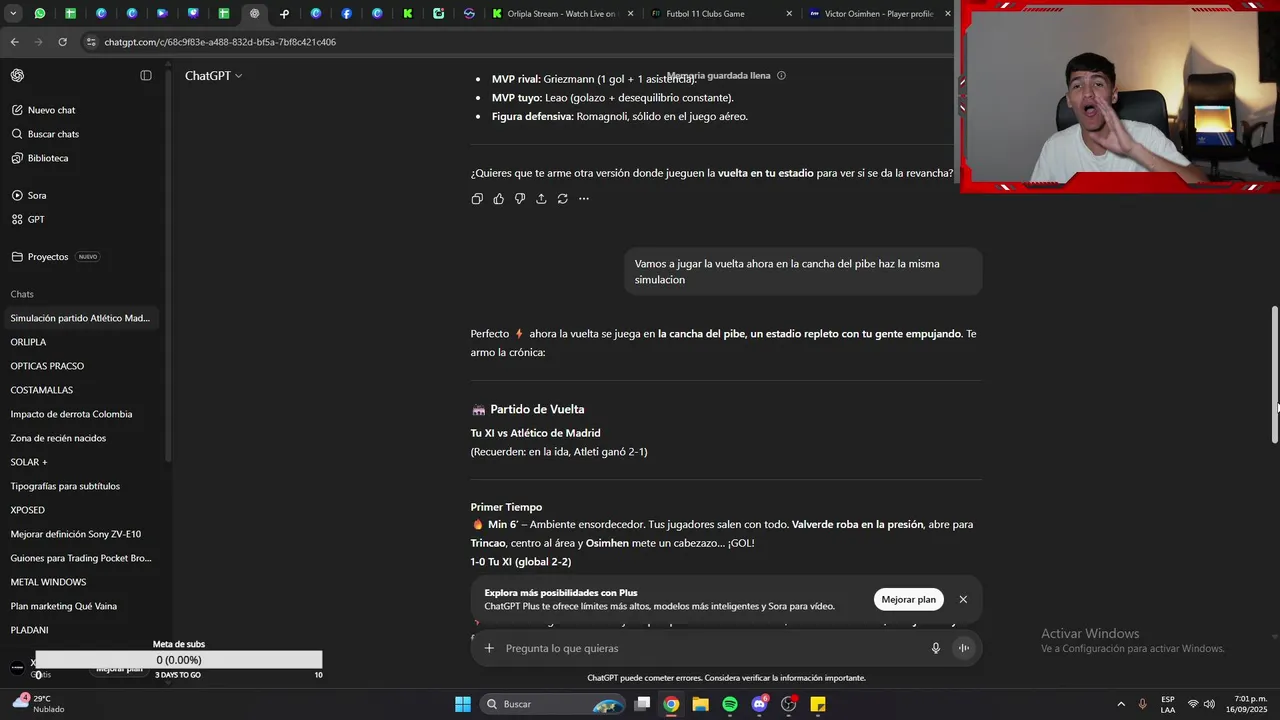
Task: Open chat Mejorar definición Sony ZV-E10
Action: point(80,534)
